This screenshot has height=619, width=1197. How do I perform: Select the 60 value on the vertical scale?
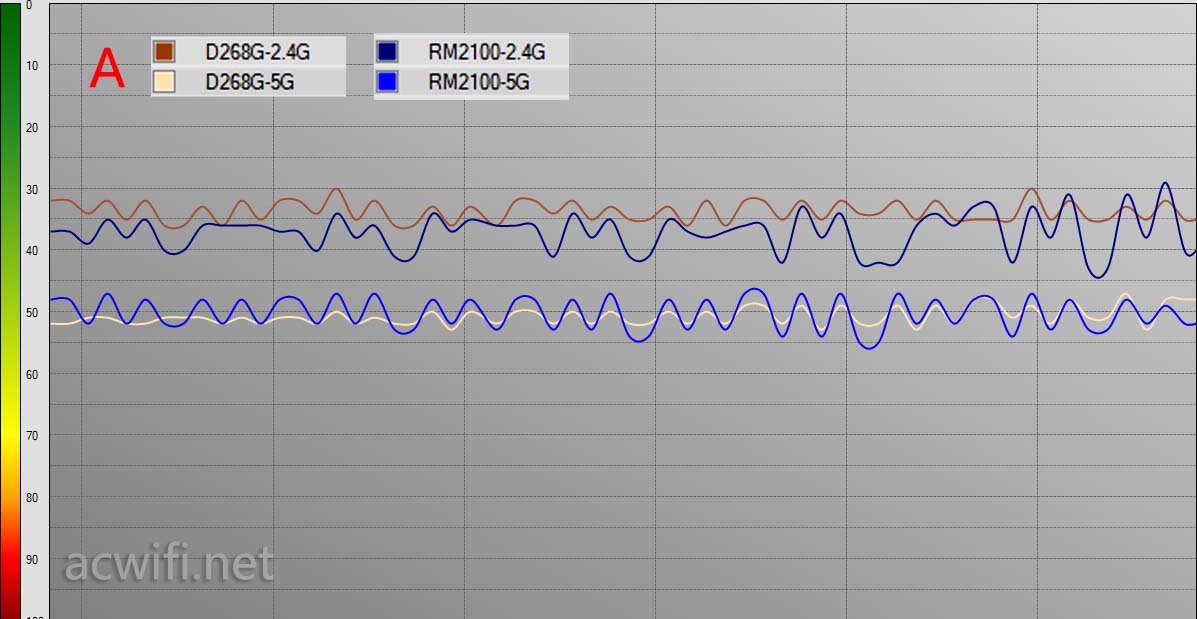31,375
